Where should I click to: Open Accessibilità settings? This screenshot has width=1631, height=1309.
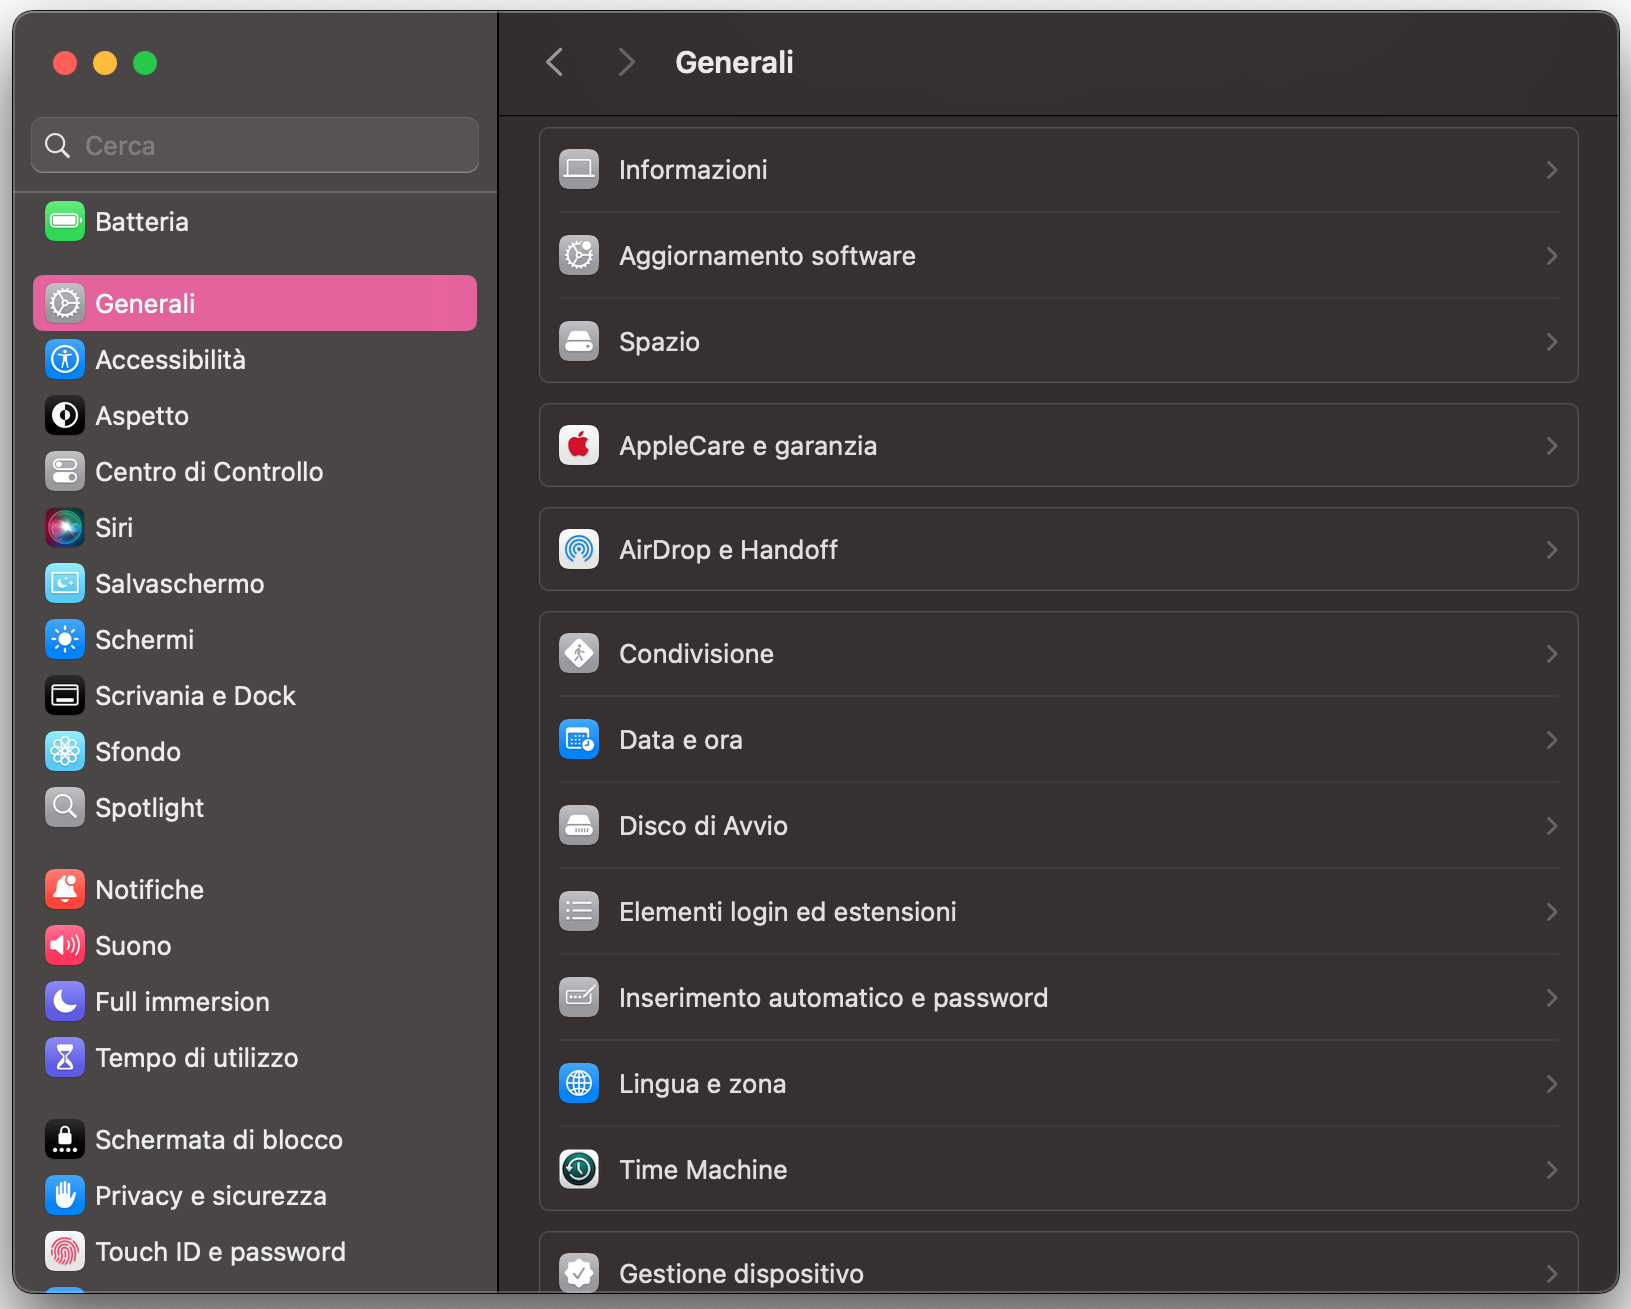171,359
